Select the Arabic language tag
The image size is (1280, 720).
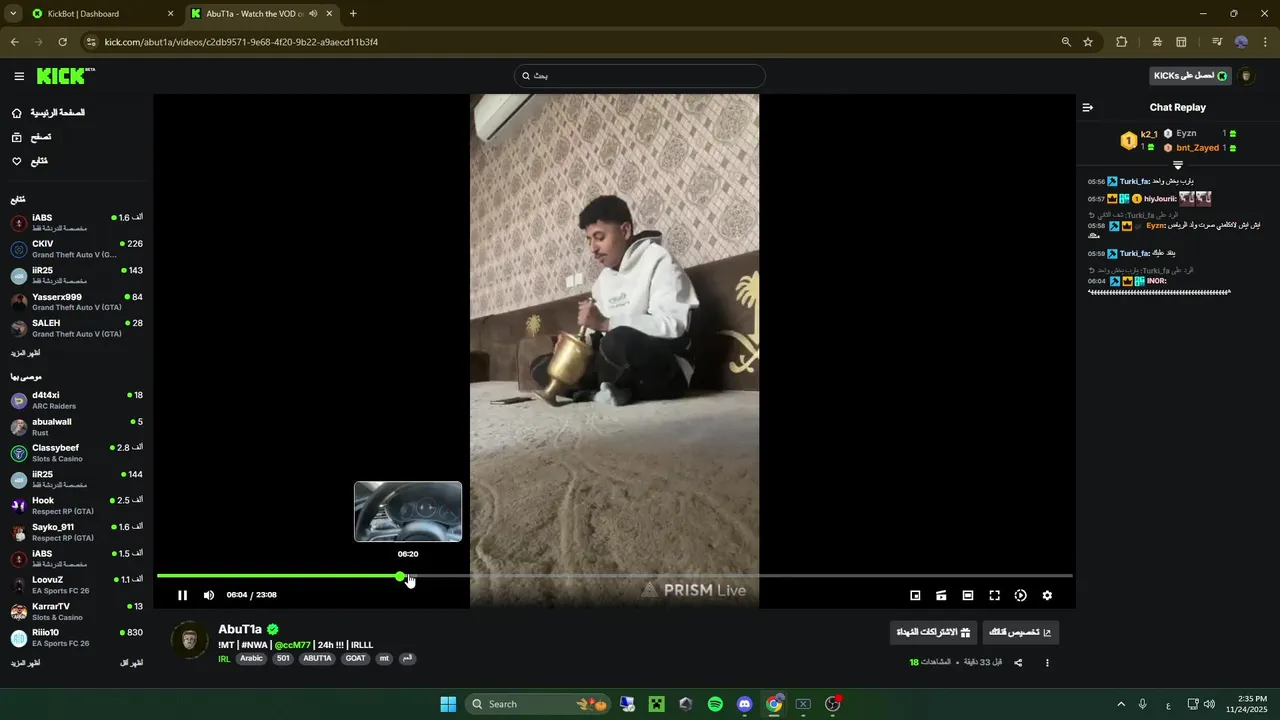tap(252, 659)
